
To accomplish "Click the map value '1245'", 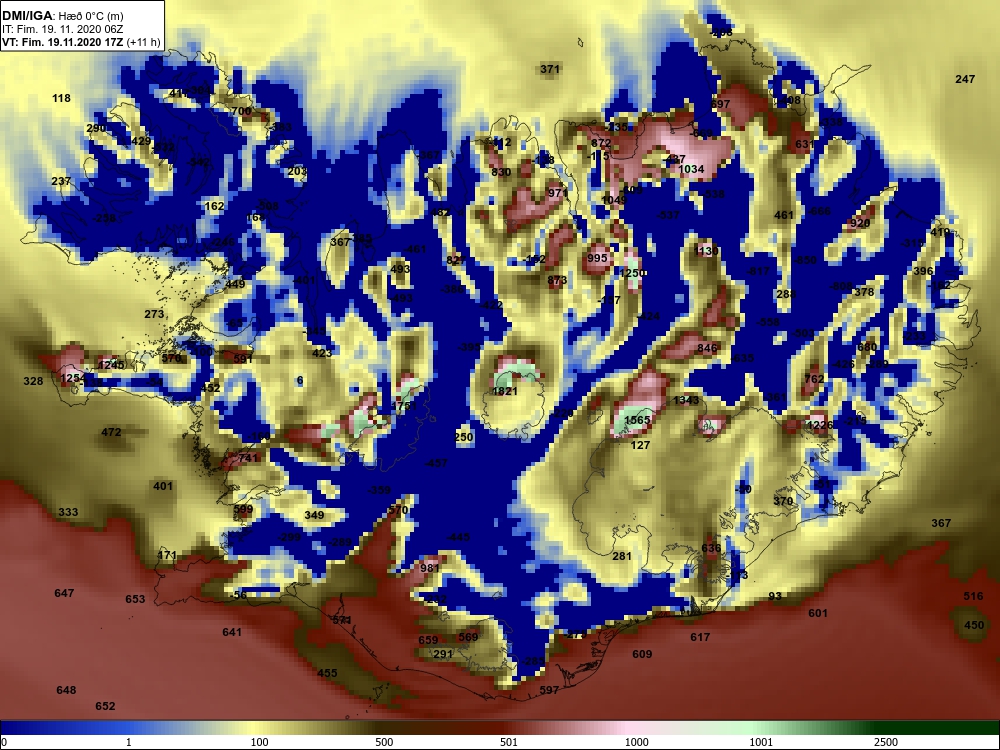I will tap(111, 365).
